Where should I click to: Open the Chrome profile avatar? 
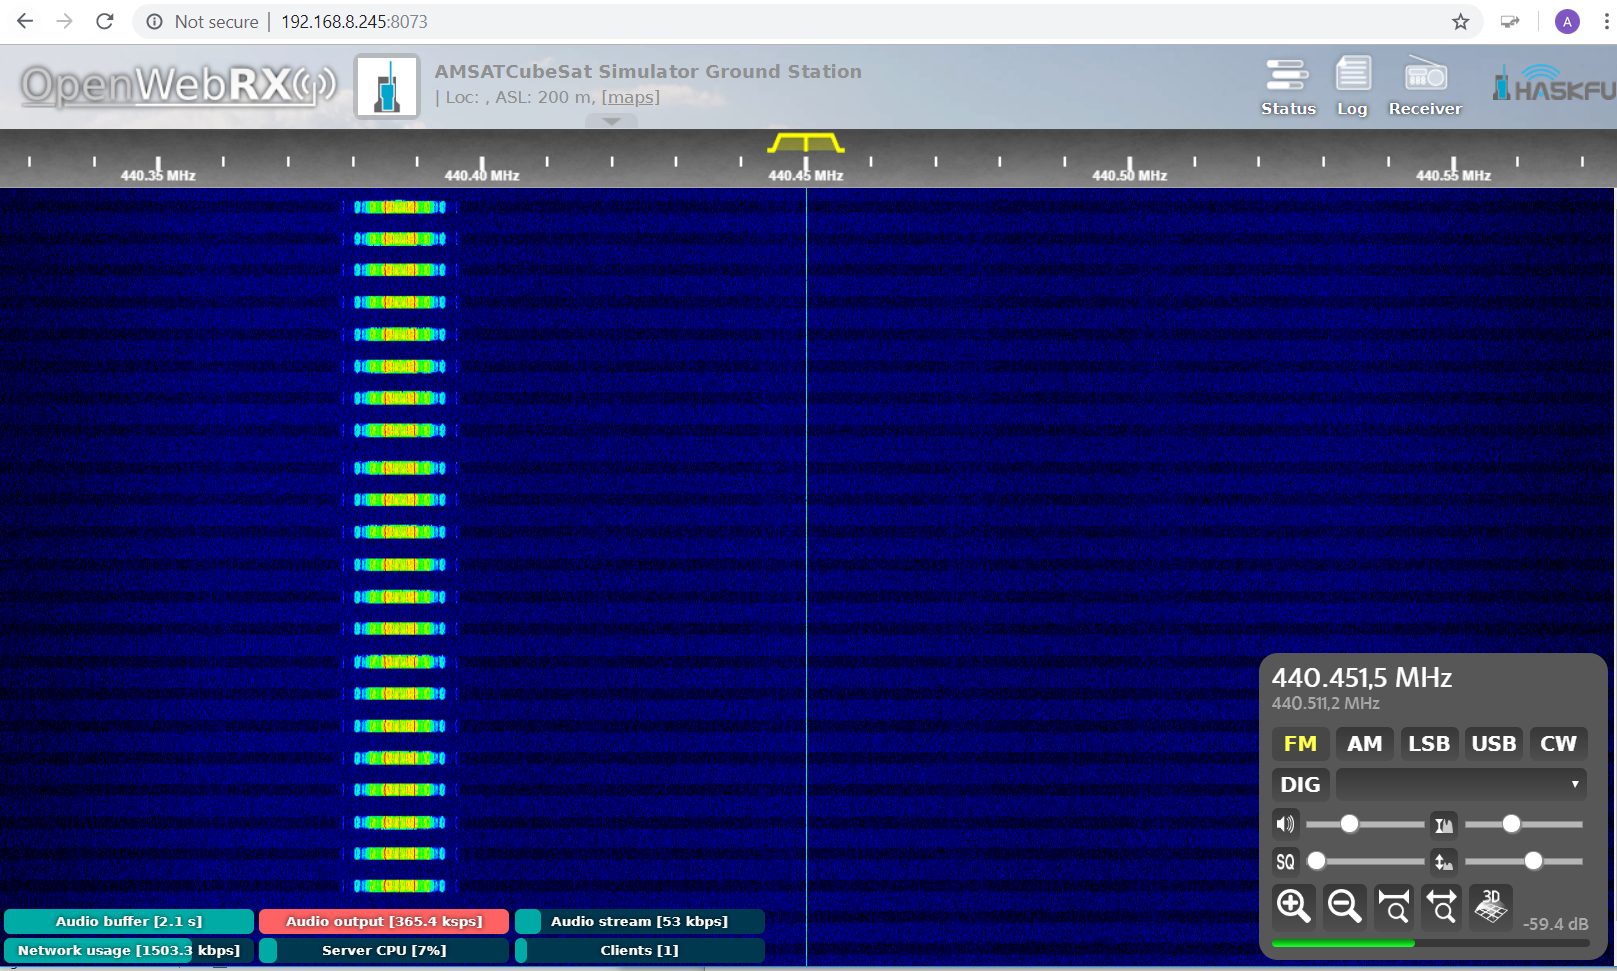[1567, 21]
